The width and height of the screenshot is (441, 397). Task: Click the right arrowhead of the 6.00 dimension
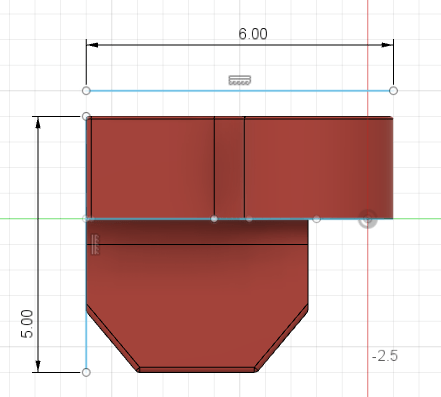387,45
